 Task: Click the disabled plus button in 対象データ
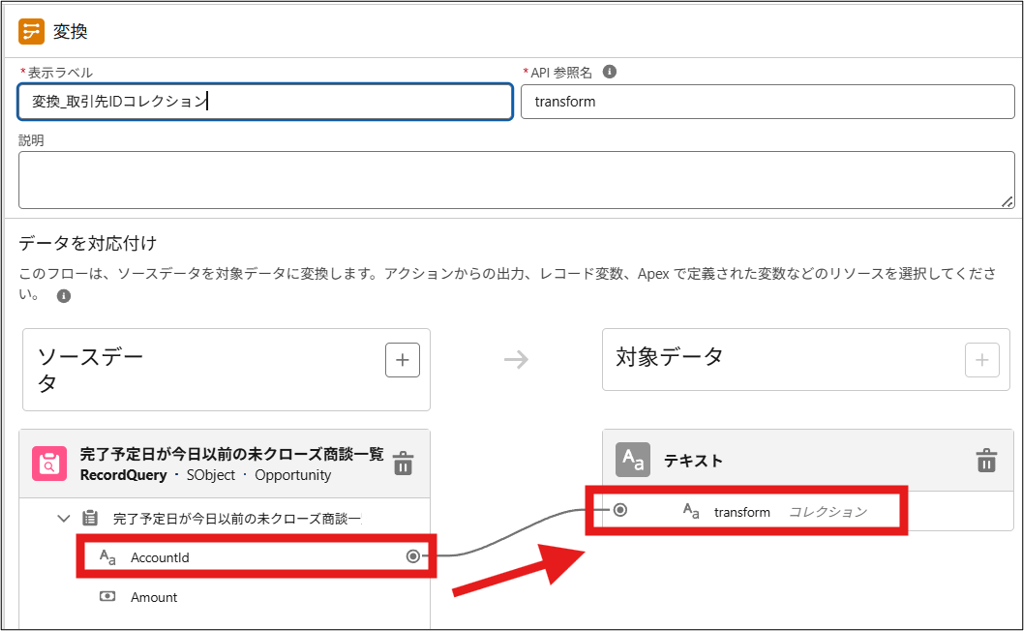(982, 360)
